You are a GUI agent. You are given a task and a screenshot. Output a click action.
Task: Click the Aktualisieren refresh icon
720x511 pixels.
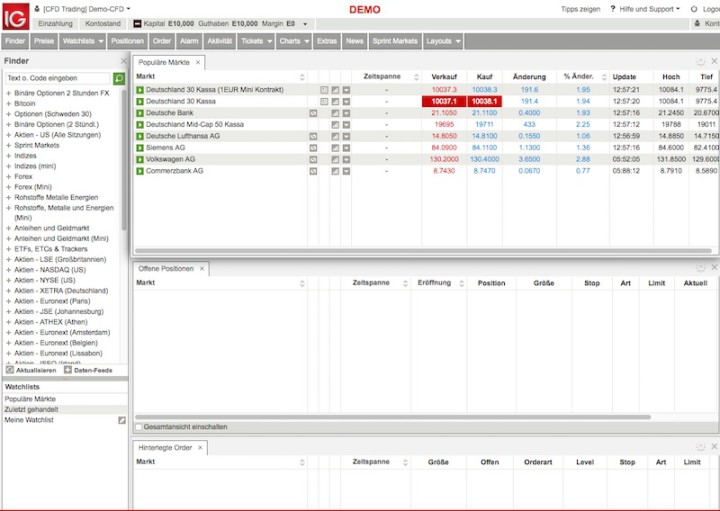click(x=10, y=370)
